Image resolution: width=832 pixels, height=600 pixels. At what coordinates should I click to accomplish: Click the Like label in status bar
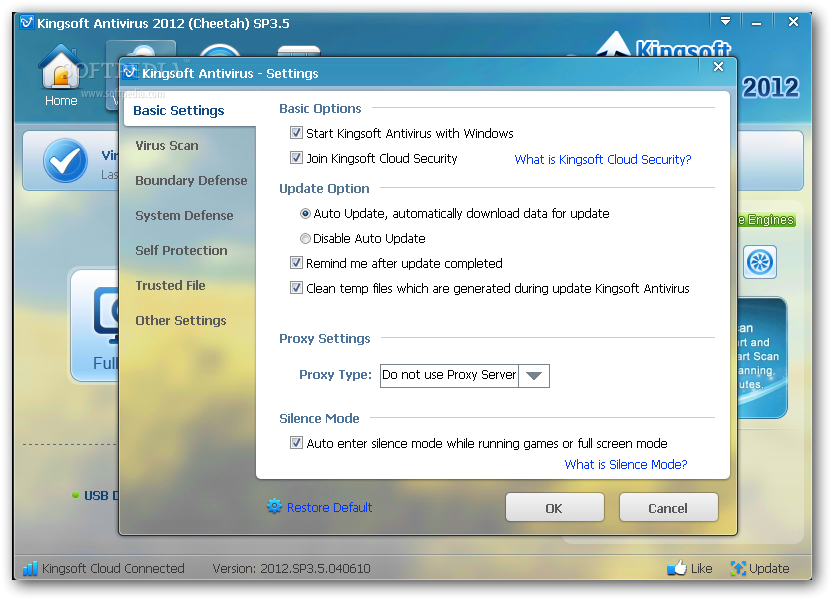(x=701, y=569)
